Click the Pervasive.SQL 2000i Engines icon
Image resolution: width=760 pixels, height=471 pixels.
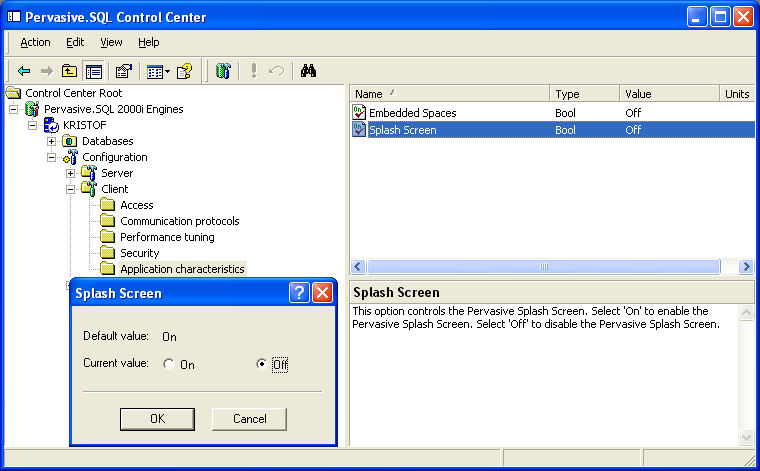pos(32,109)
